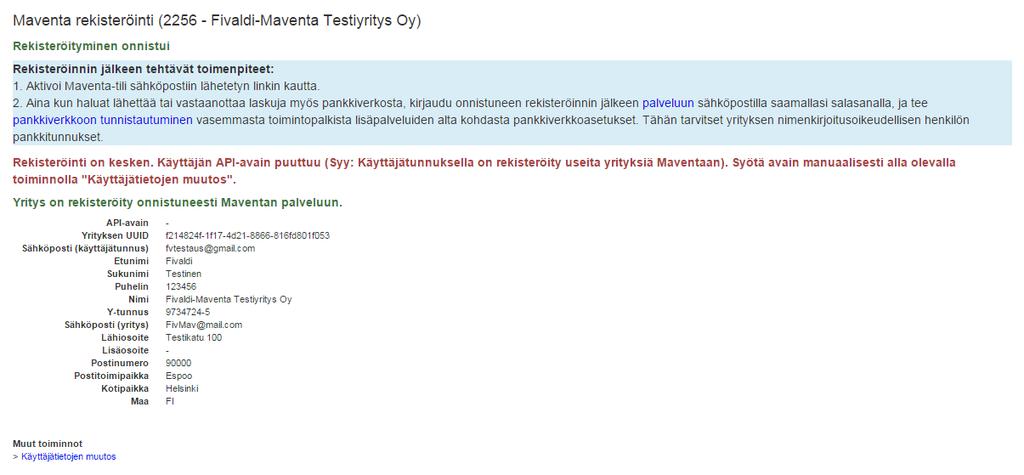The width and height of the screenshot is (1024, 475).
Task: Open 'Käyttäjätietojen muutos' link
Action: point(69,457)
